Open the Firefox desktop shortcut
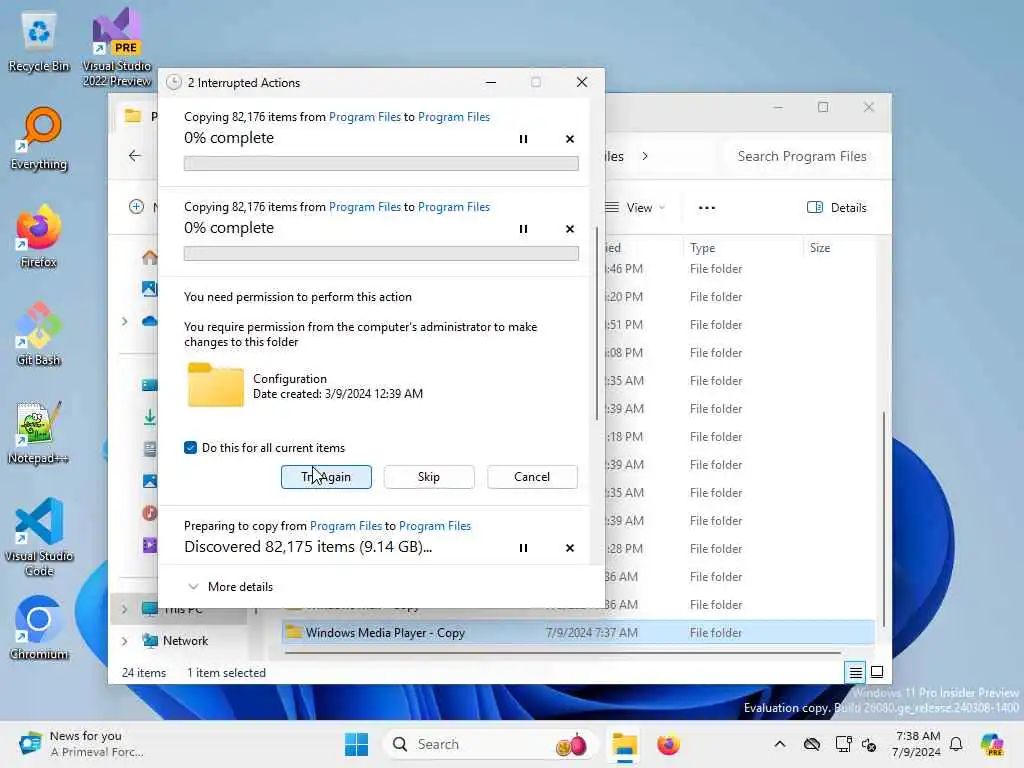Screen dimensions: 1024x768 tap(39, 237)
